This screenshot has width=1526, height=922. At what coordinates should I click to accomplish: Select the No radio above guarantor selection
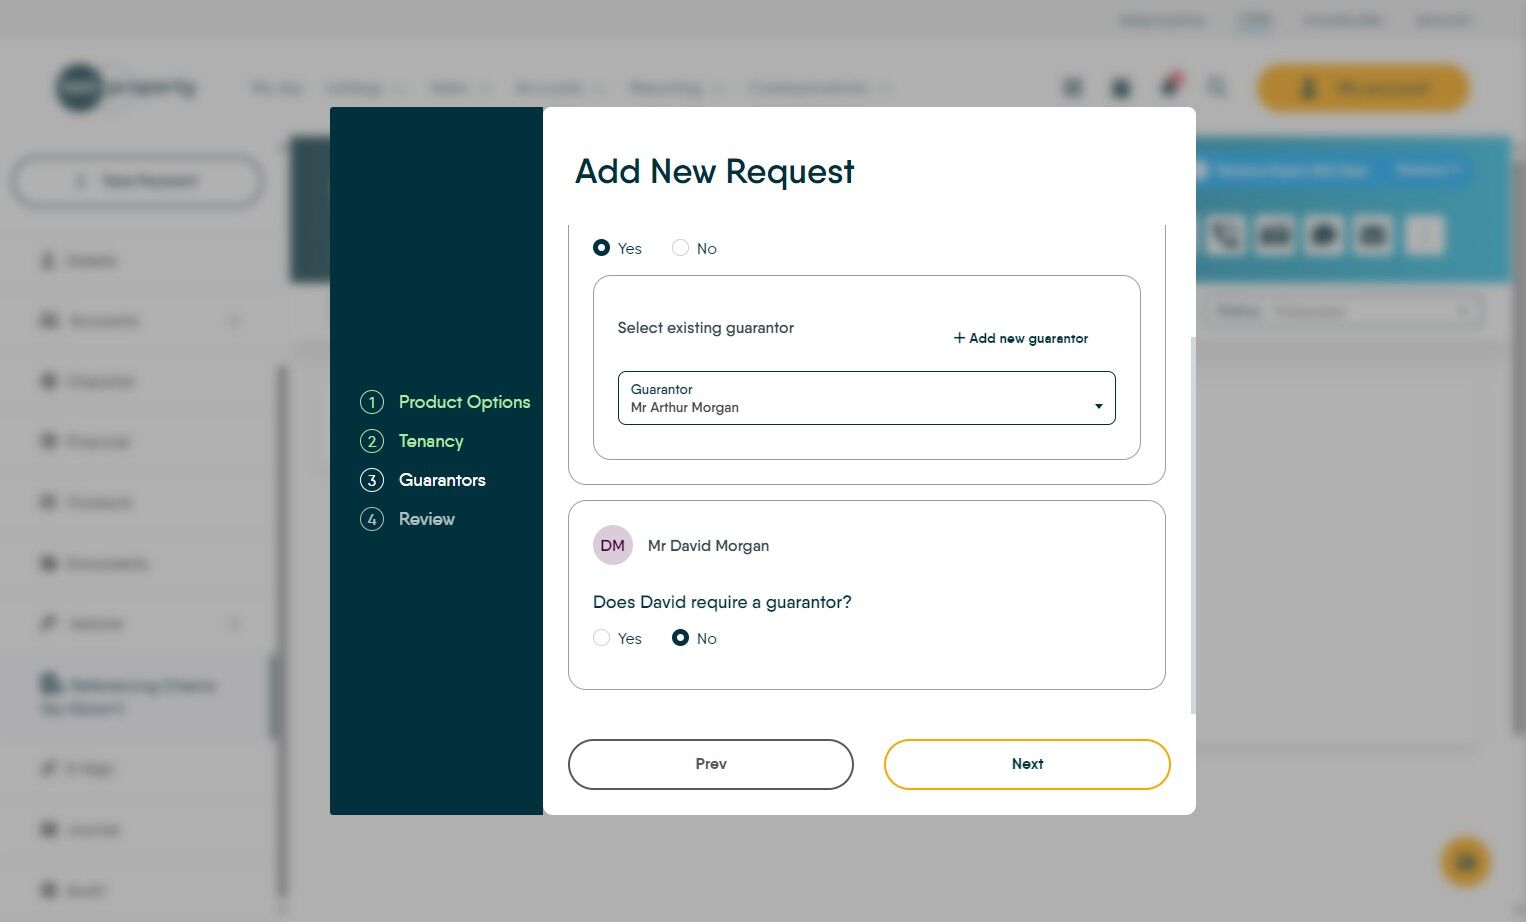click(680, 248)
